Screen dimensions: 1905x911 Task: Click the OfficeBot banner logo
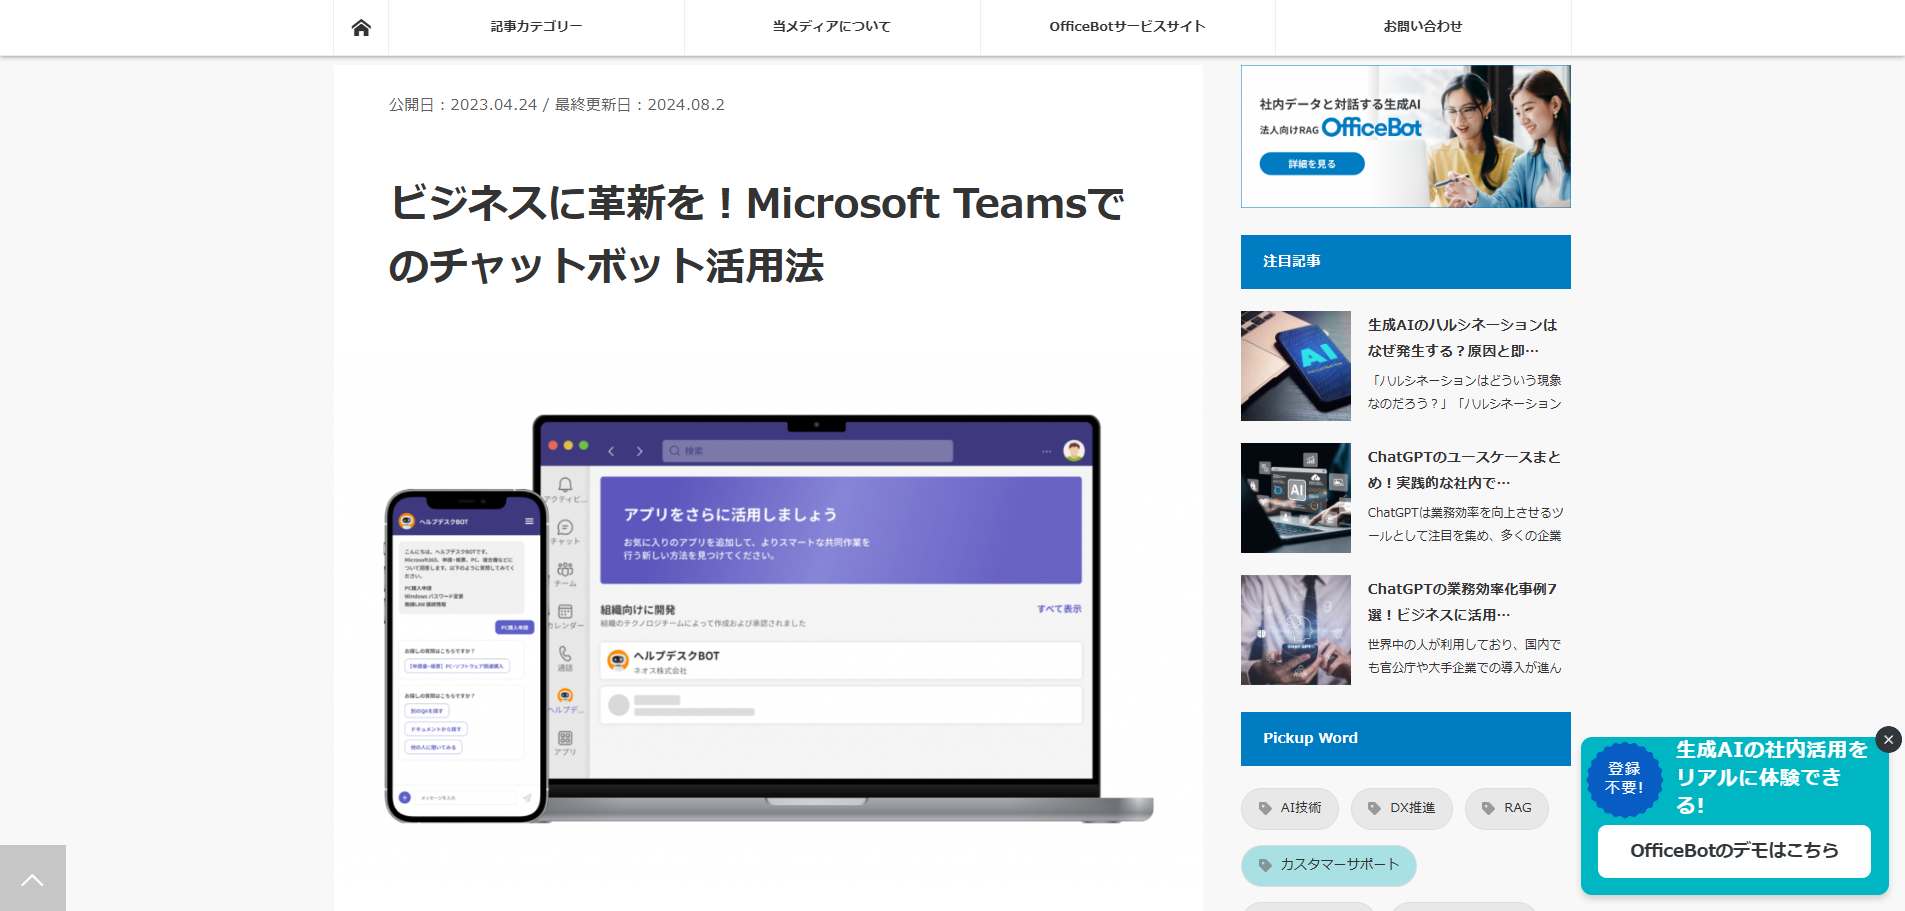click(x=1371, y=128)
